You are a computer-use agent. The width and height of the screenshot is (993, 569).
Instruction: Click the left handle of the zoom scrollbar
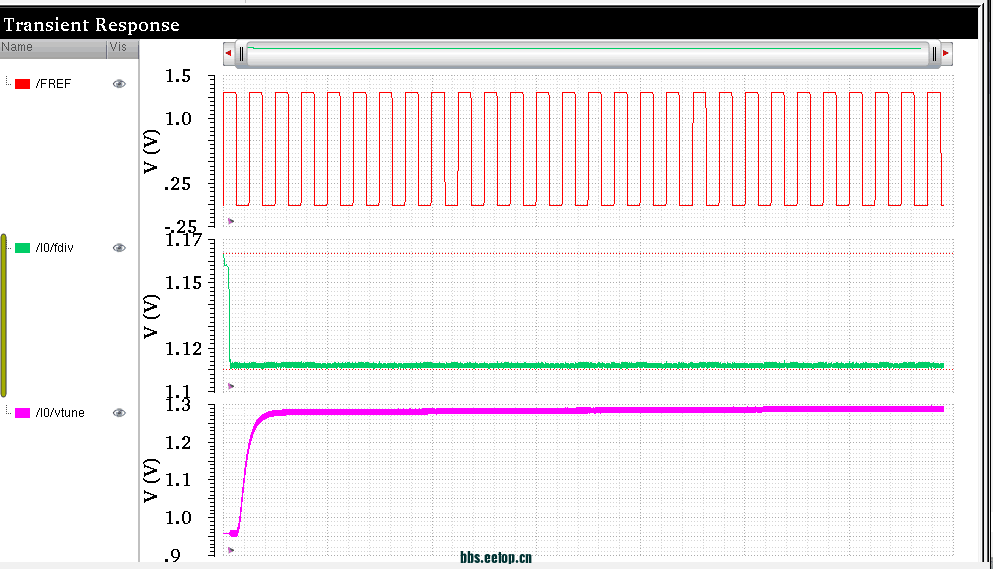241,54
